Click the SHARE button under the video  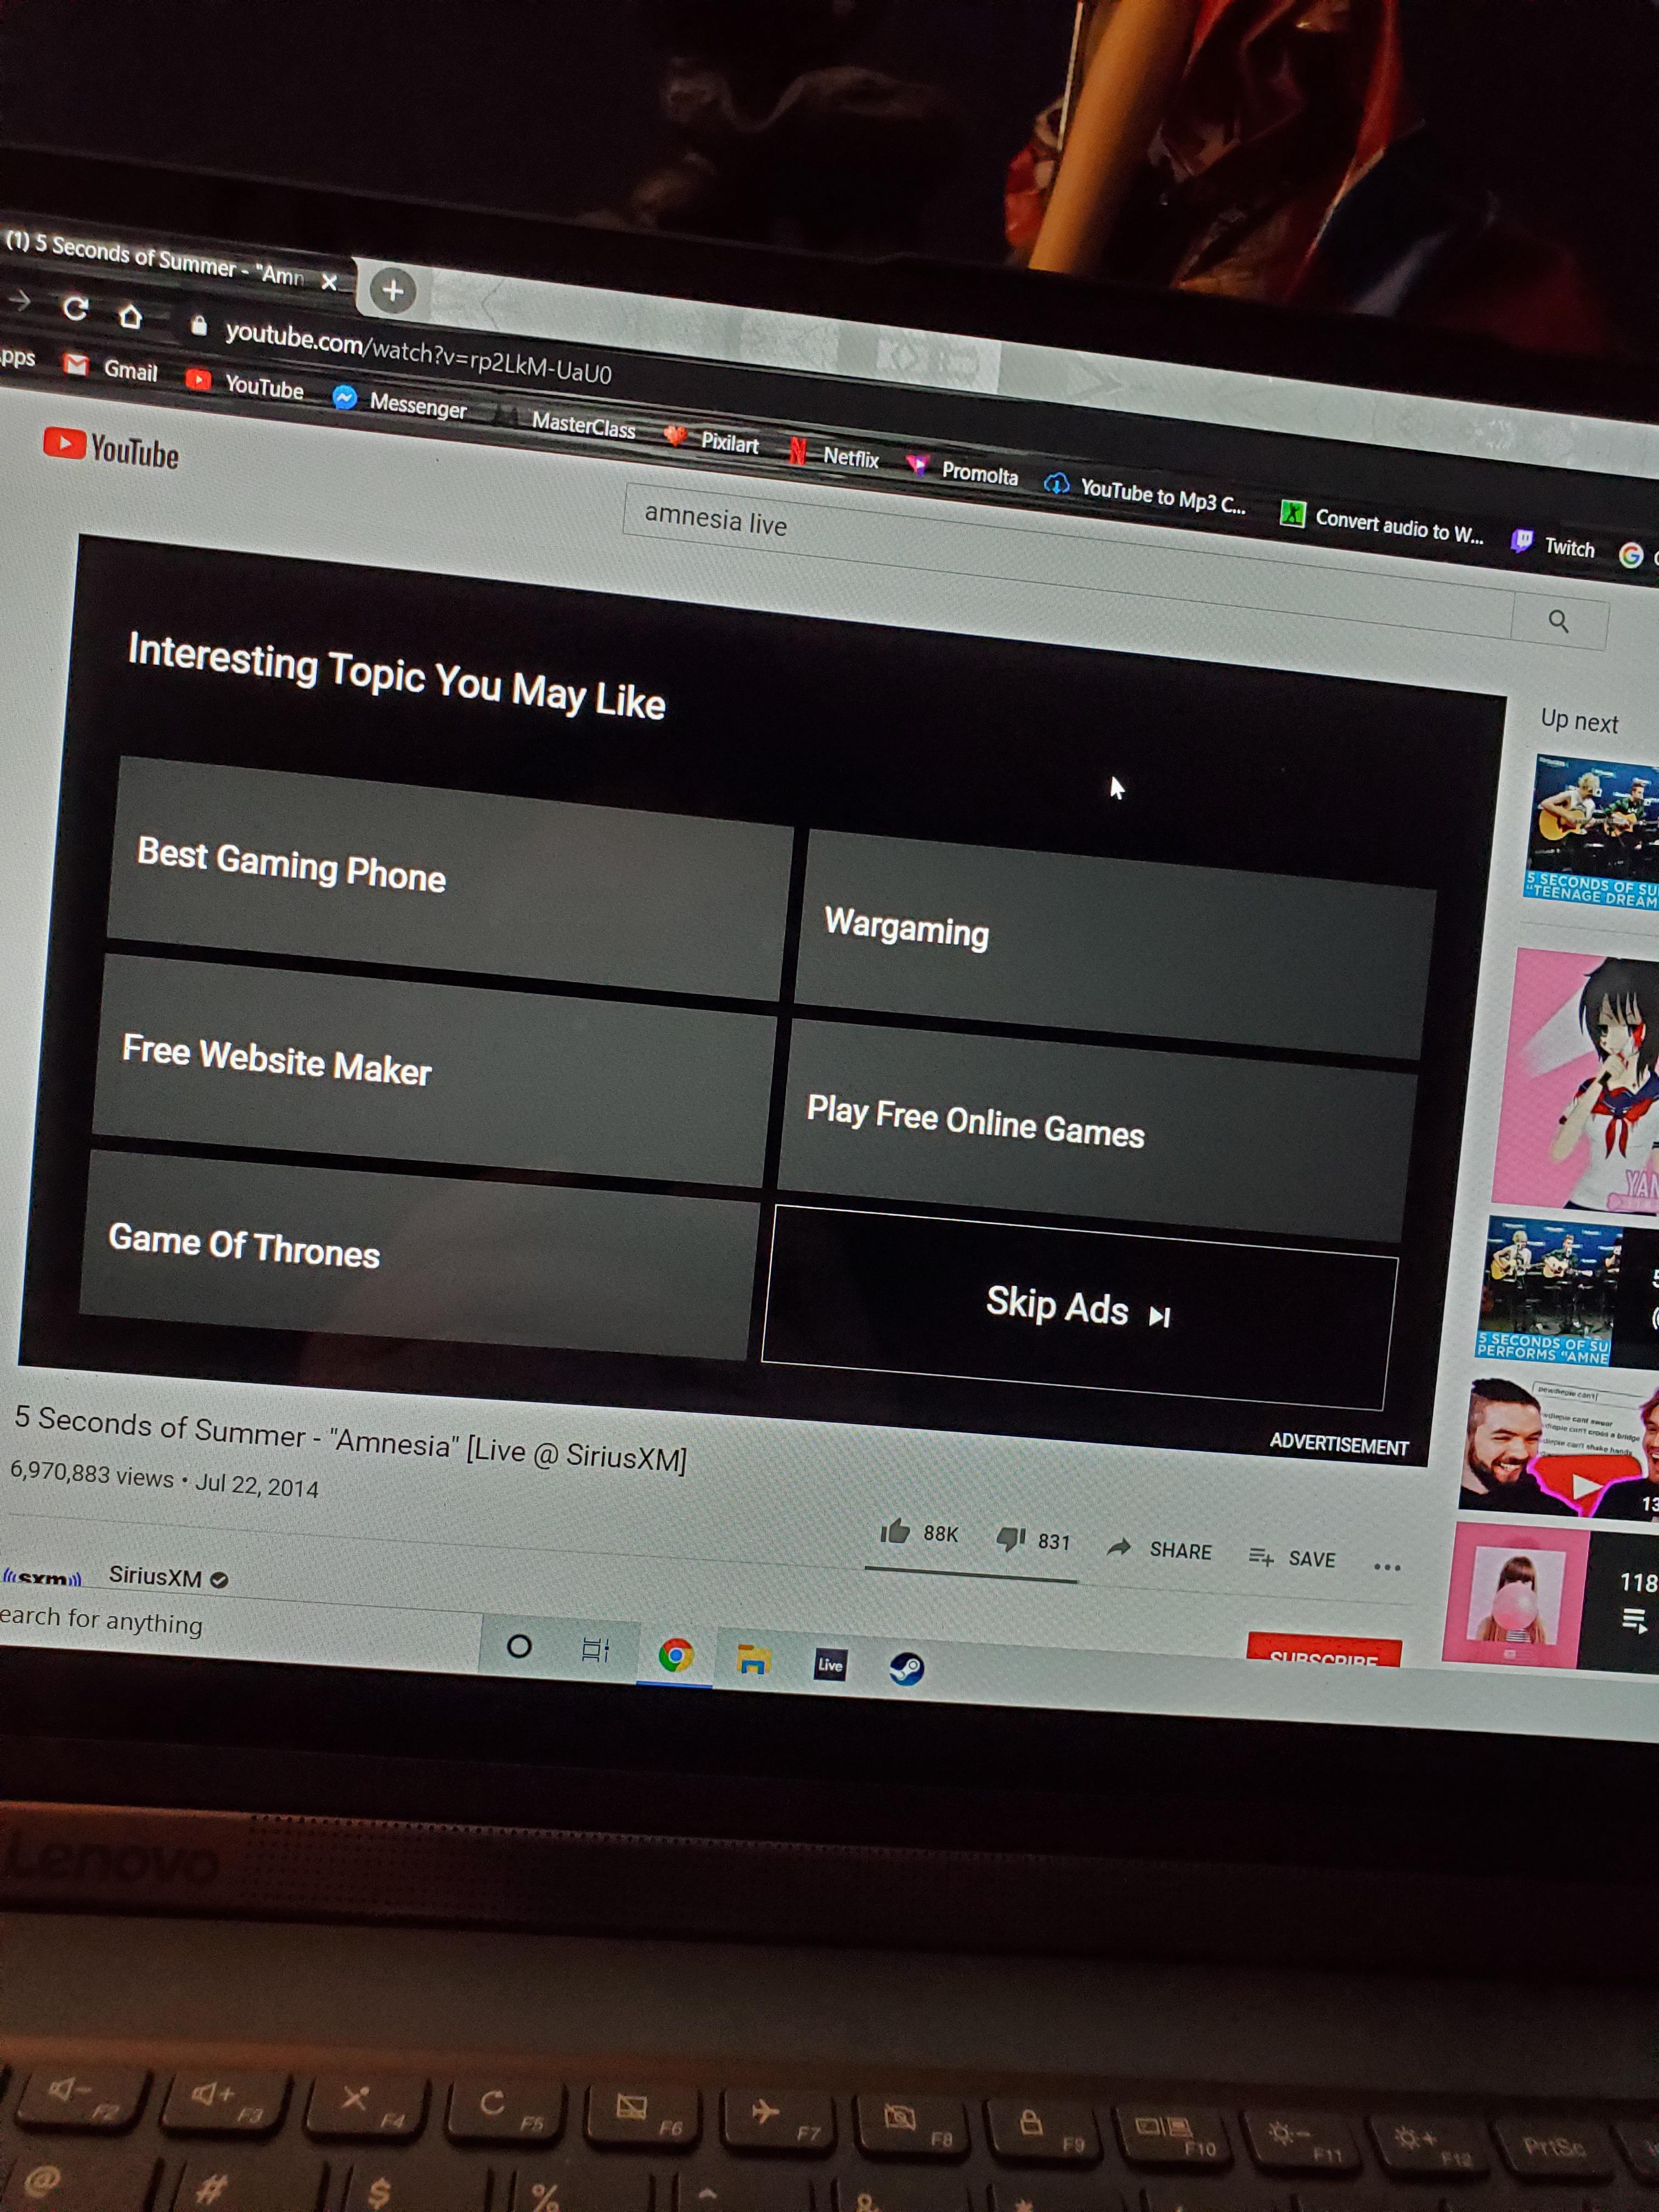[x=1160, y=1549]
